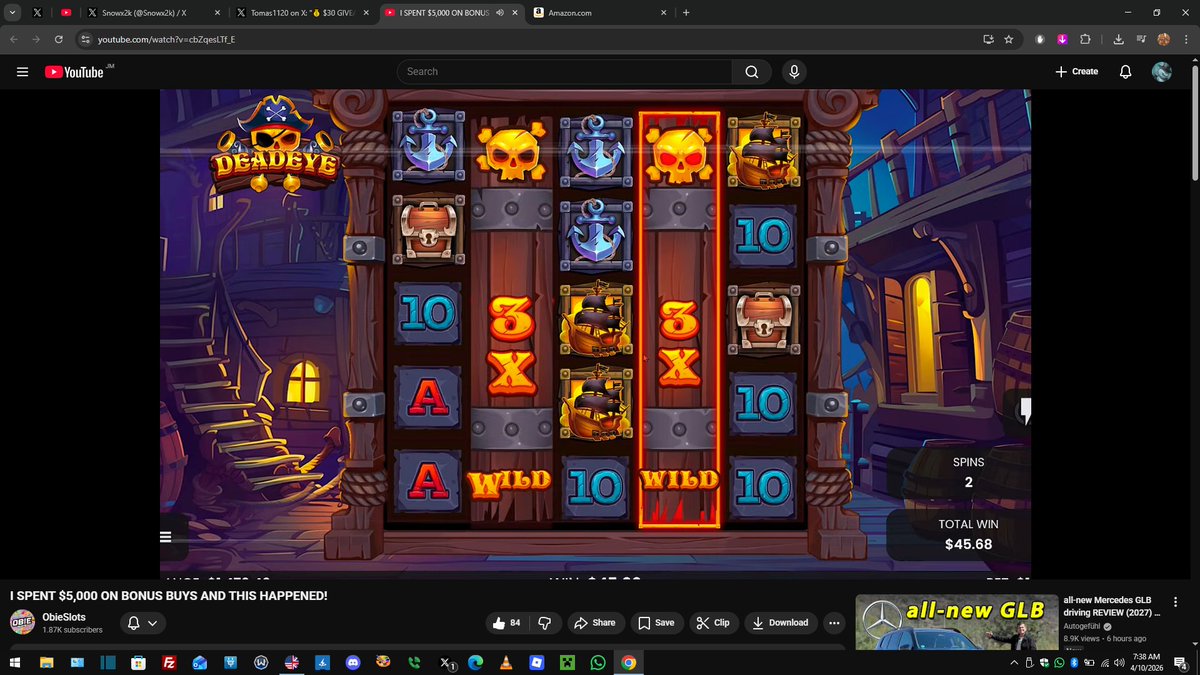The image size is (1200, 675).
Task: Open the system volume control
Action: (1117, 662)
